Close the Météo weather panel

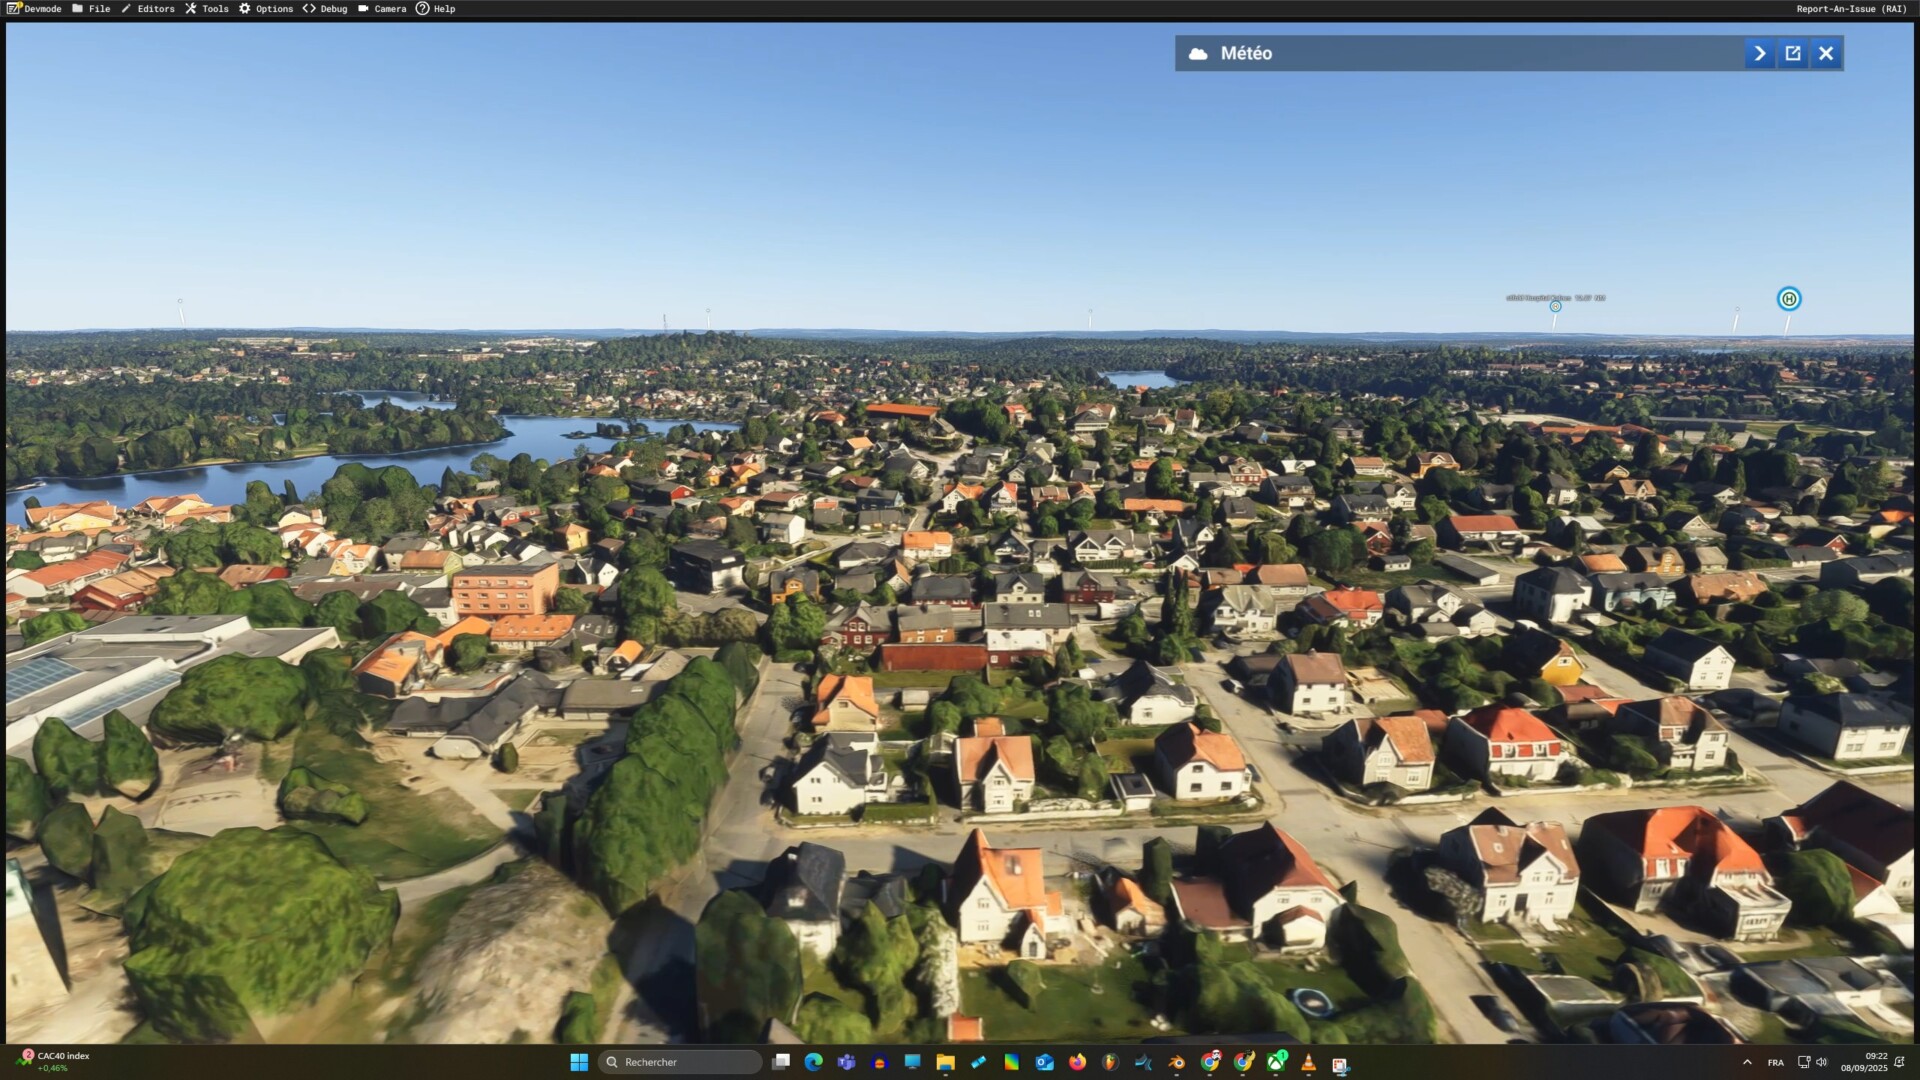pos(1826,54)
